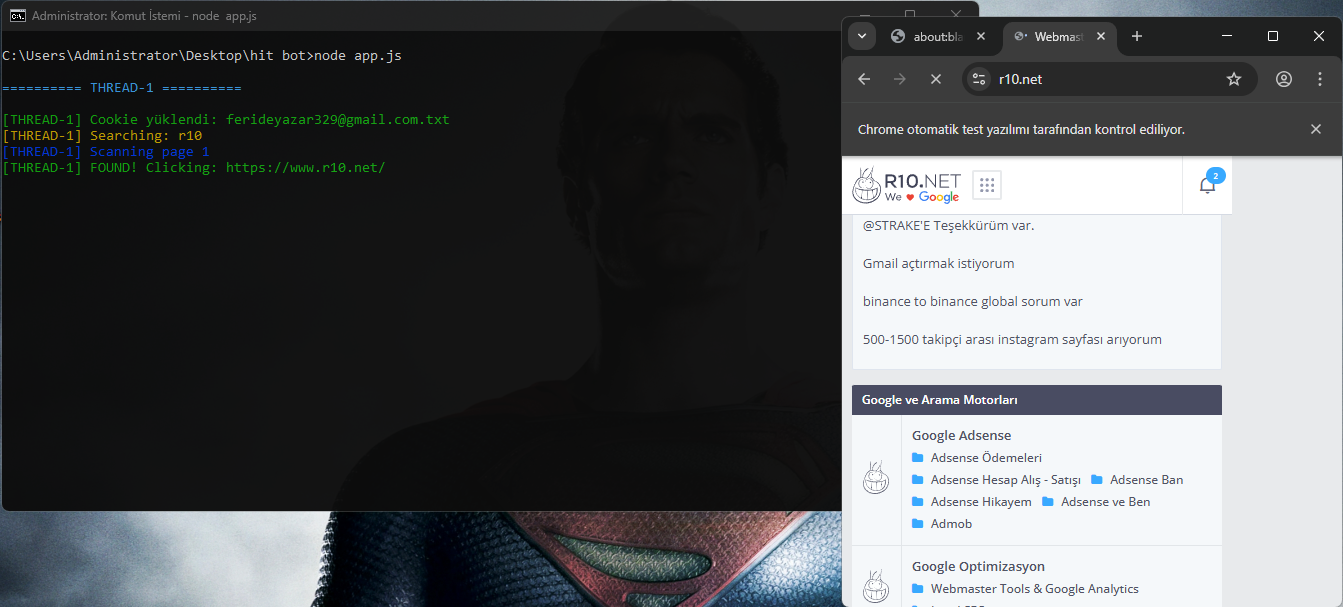Bookmark page with the star icon
Viewport: 1343px width, 607px height.
[x=1233, y=79]
